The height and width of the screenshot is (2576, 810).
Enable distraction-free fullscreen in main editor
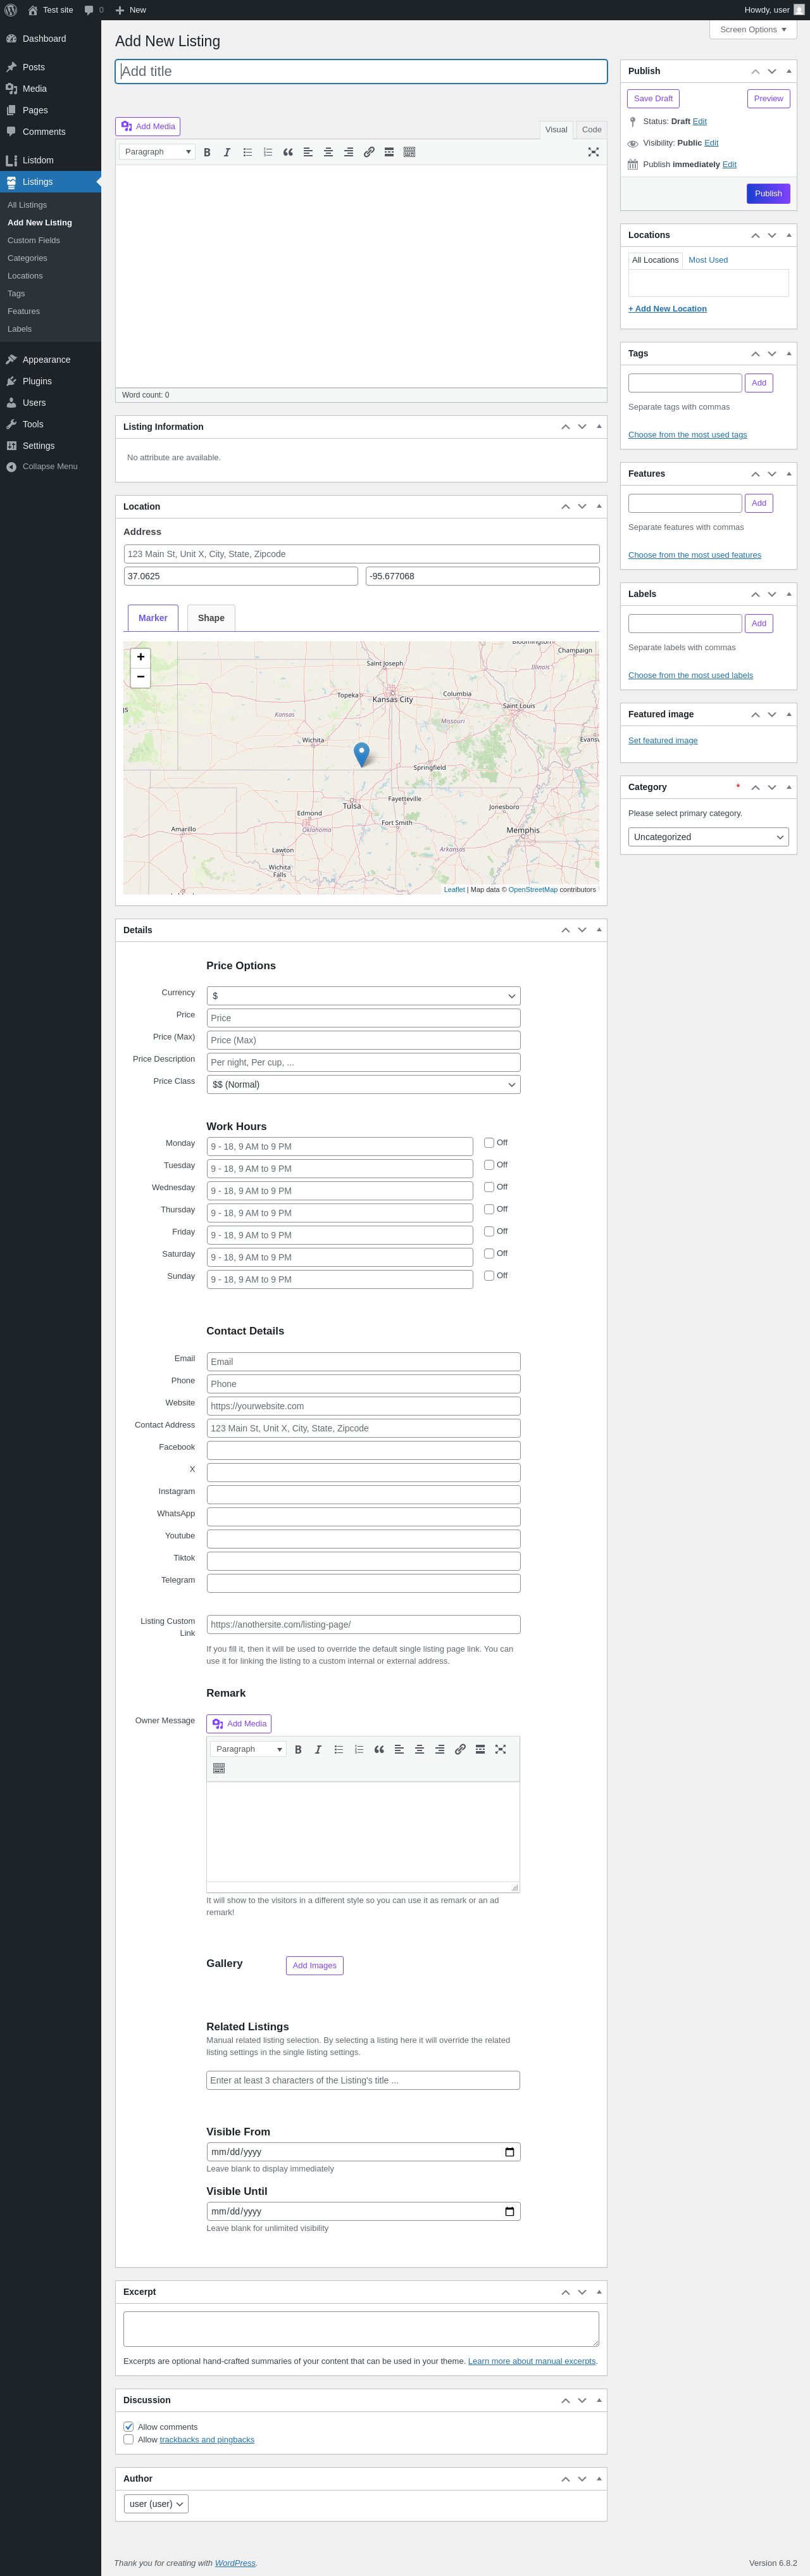593,152
